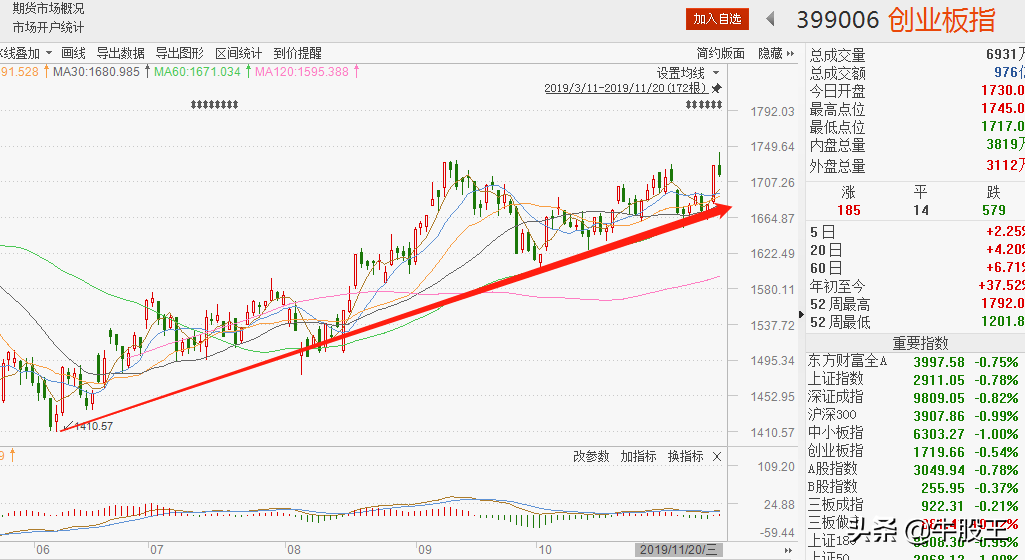Image resolution: width=1025 pixels, height=560 pixels.
Task: Select 沪深300 index row
Action: 915,415
